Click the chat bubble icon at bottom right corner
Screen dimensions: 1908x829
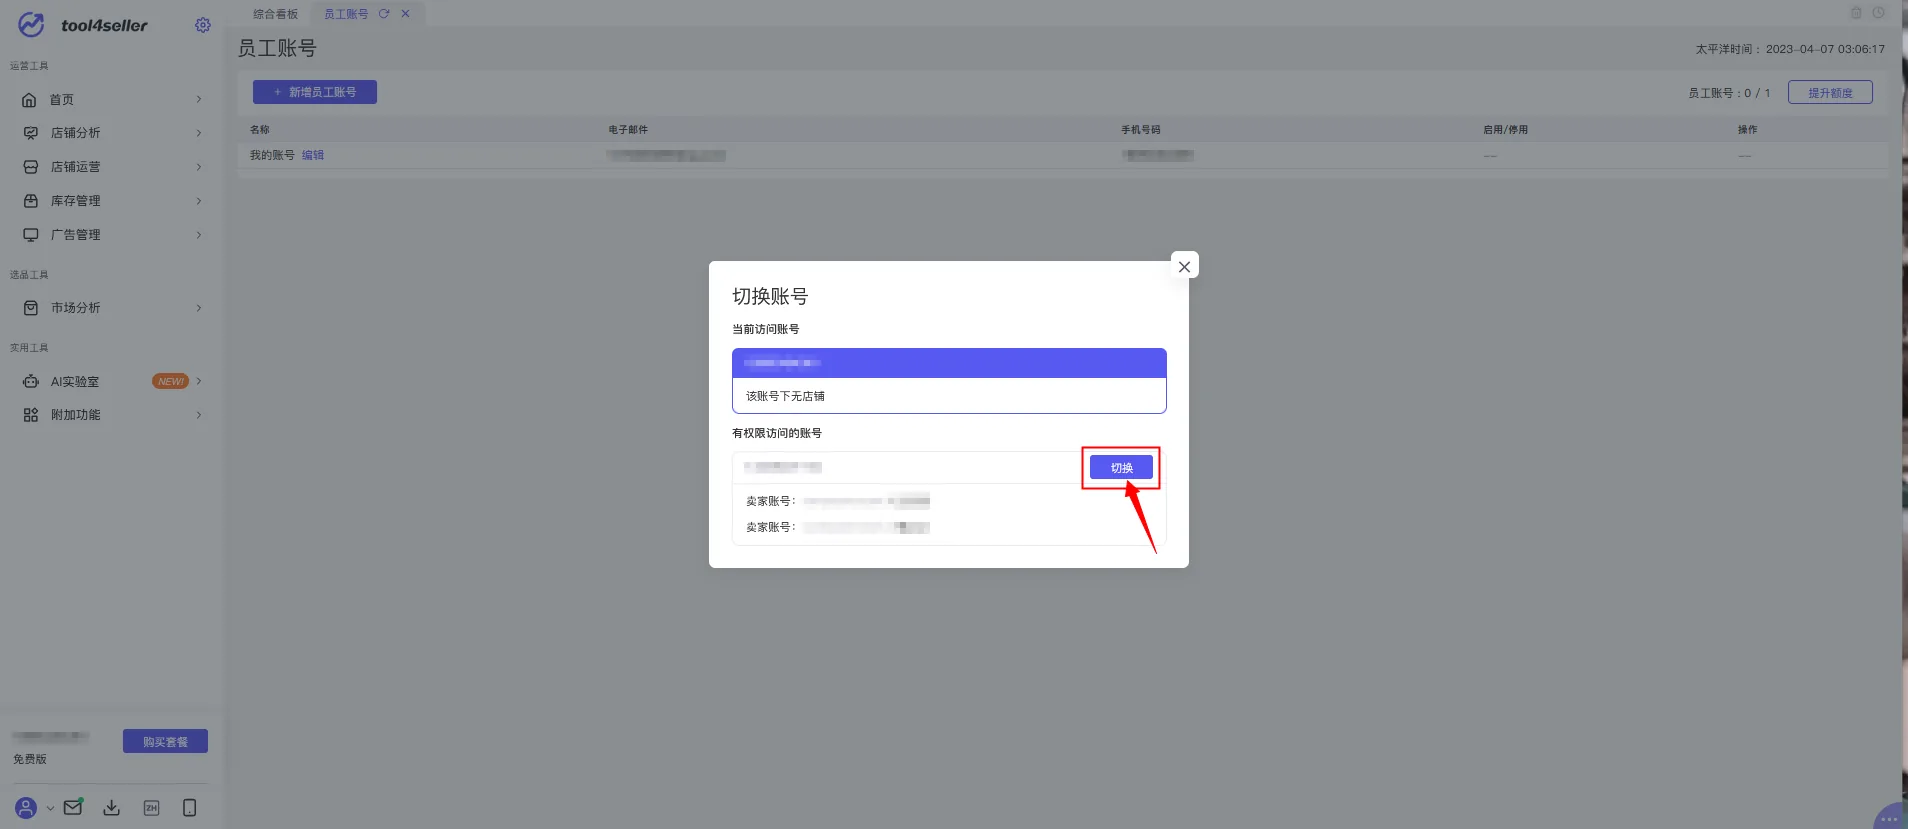pyautogui.click(x=1890, y=817)
